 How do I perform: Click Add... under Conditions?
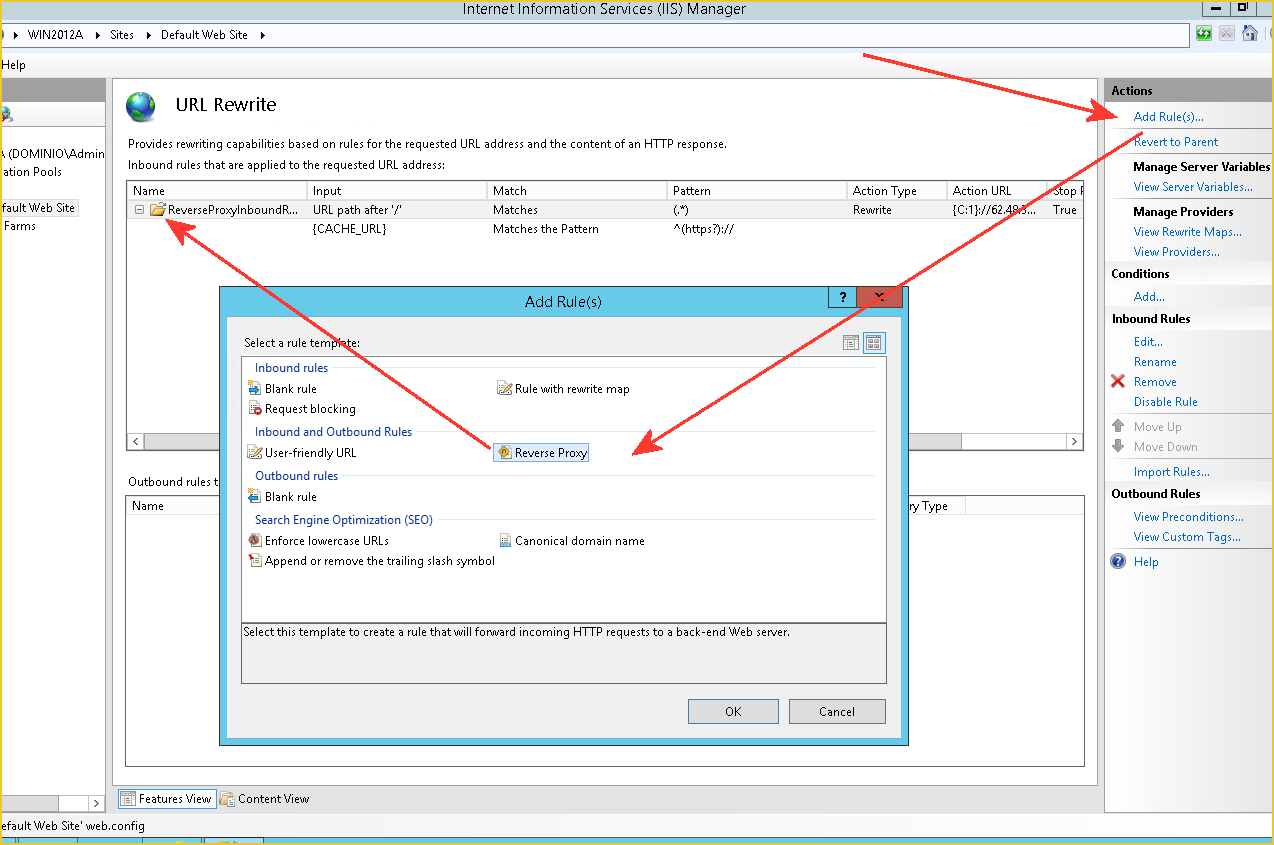(1149, 297)
